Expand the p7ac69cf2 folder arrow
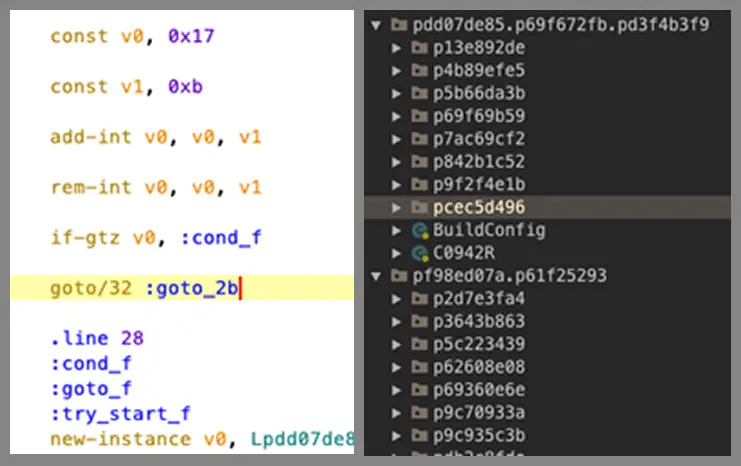Image resolution: width=741 pixels, height=466 pixels. [396, 139]
